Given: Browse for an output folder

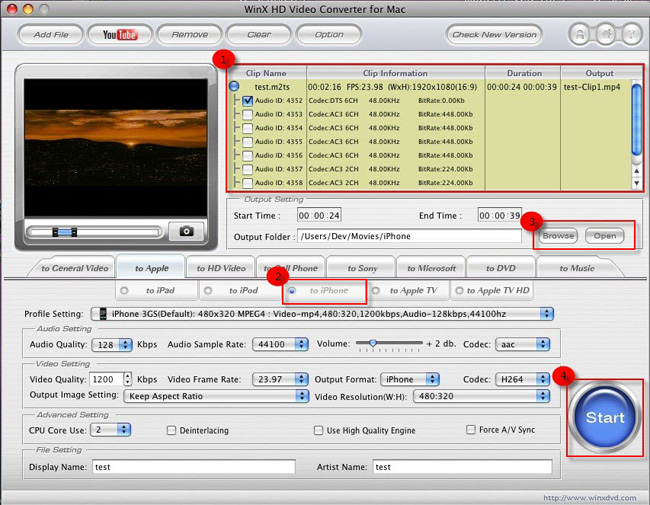Looking at the screenshot, I should (x=558, y=236).
